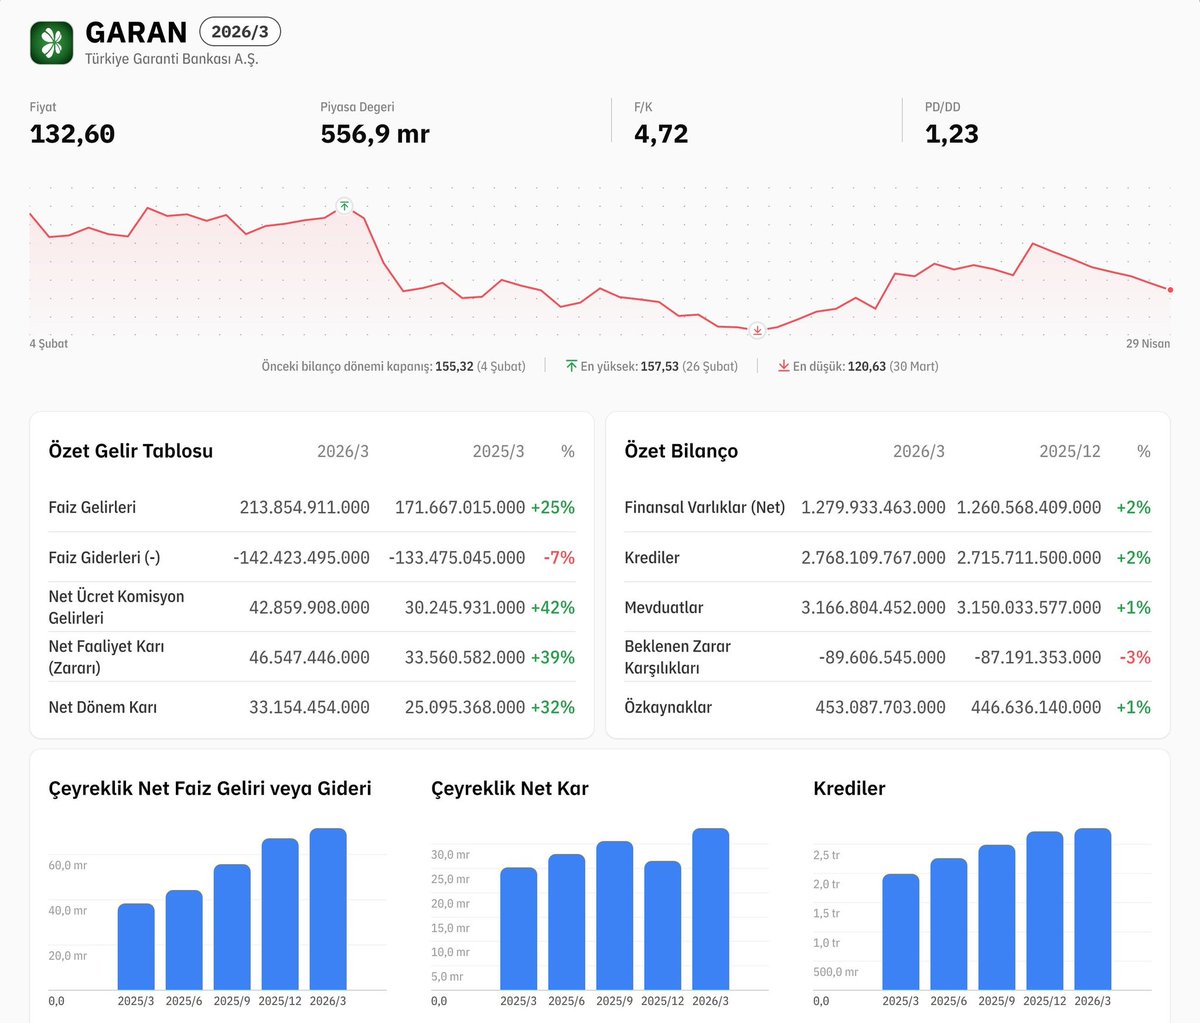
Task: Click the Faiz Gelirleri +25% change
Action: pyautogui.click(x=553, y=507)
